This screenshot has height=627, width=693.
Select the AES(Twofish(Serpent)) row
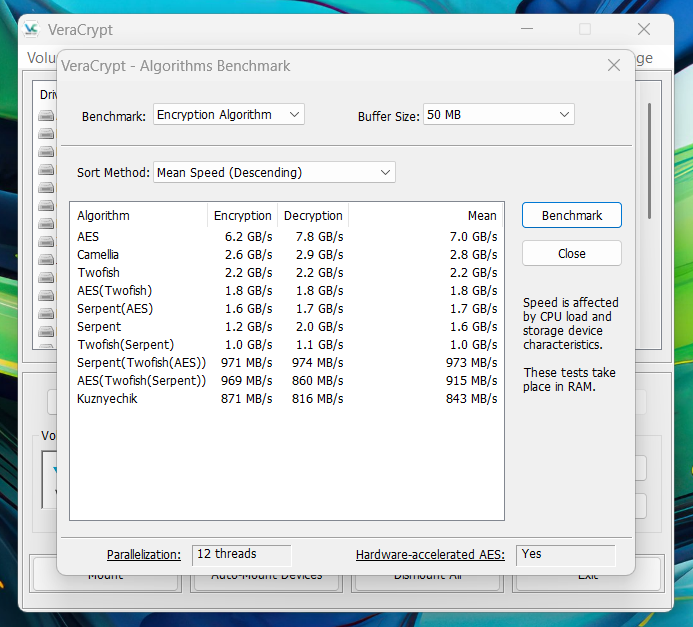coord(287,380)
